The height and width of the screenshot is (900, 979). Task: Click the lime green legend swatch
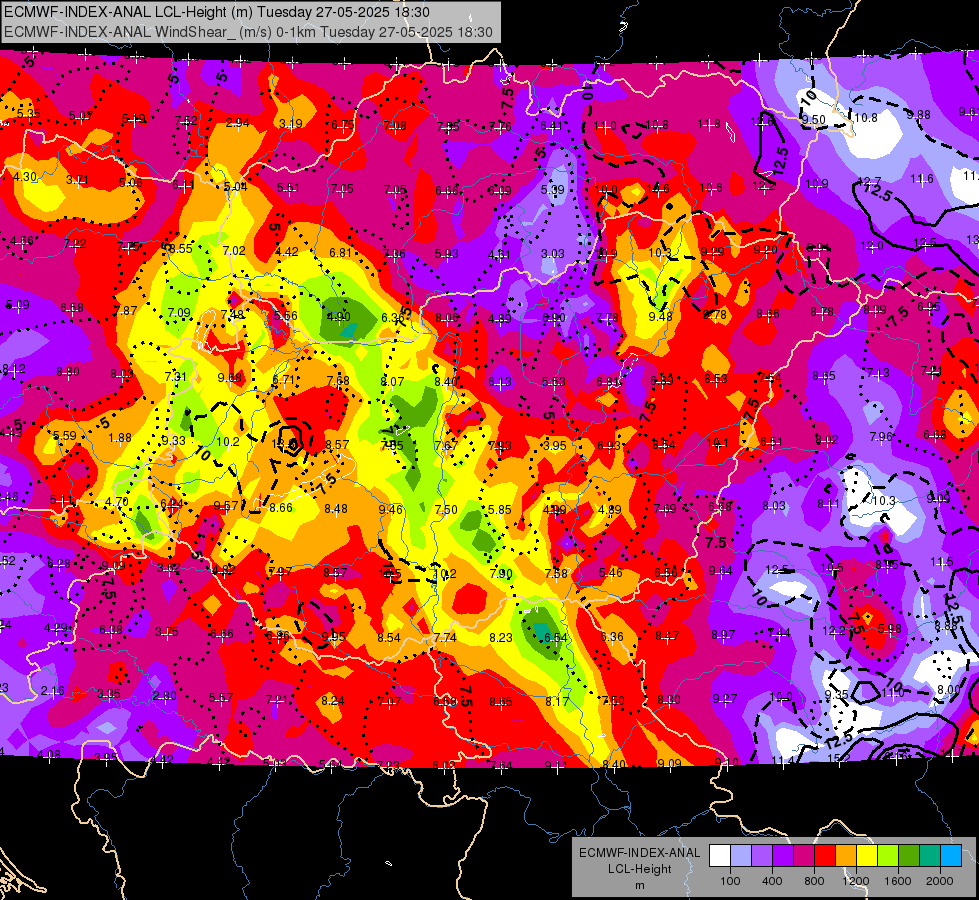coord(888,856)
